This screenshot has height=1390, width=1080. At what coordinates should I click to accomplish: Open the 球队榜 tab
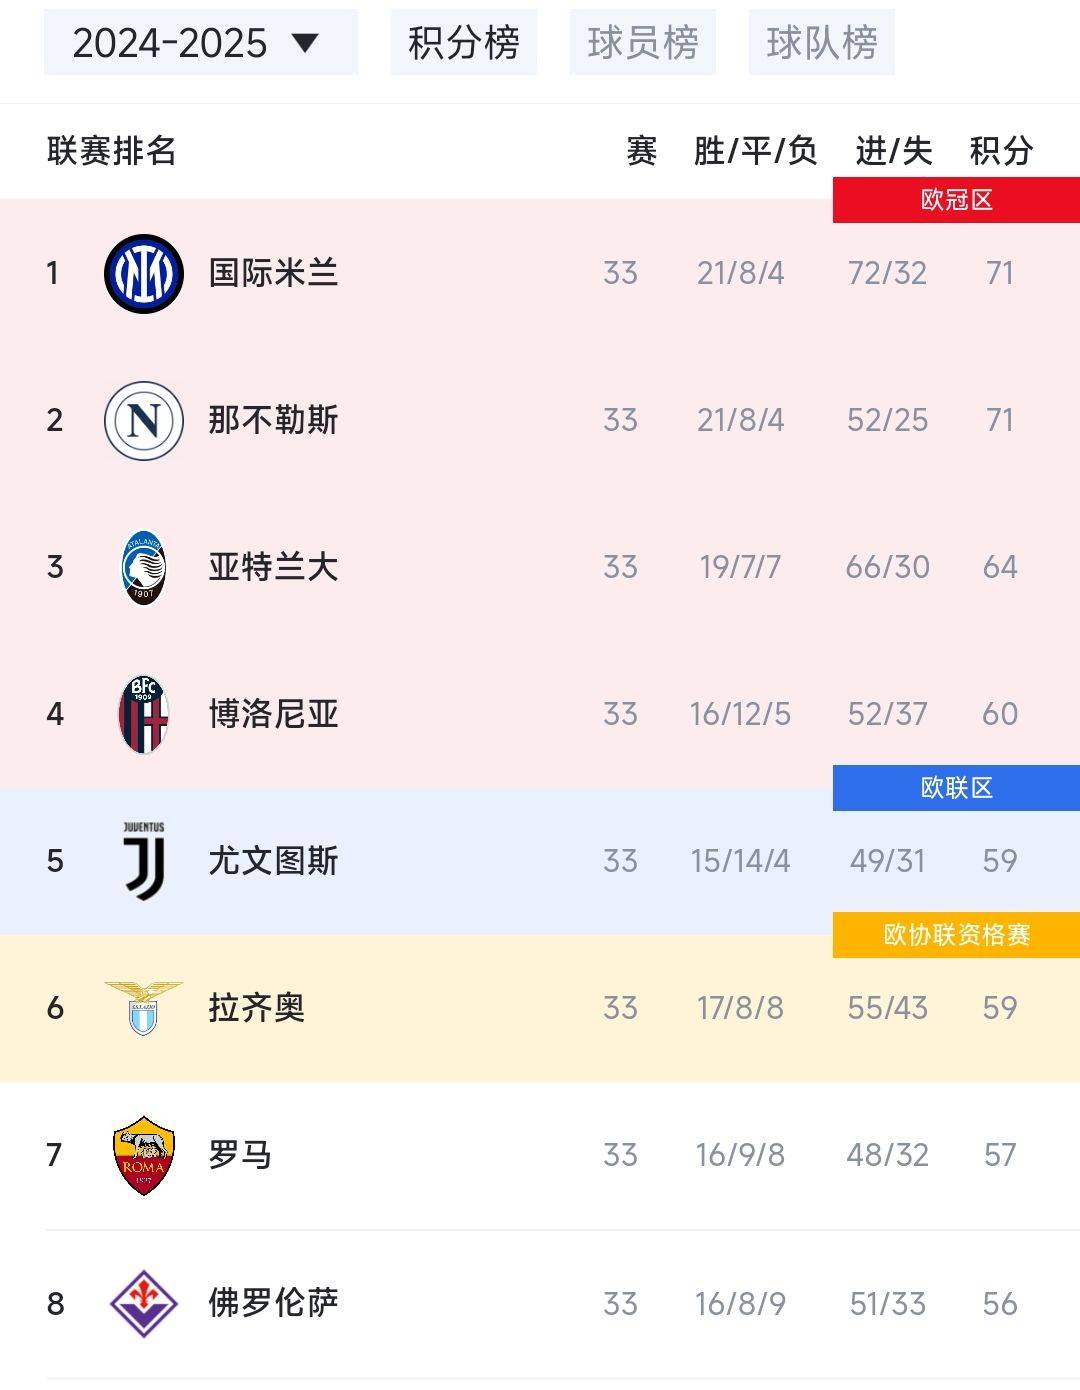click(x=822, y=43)
